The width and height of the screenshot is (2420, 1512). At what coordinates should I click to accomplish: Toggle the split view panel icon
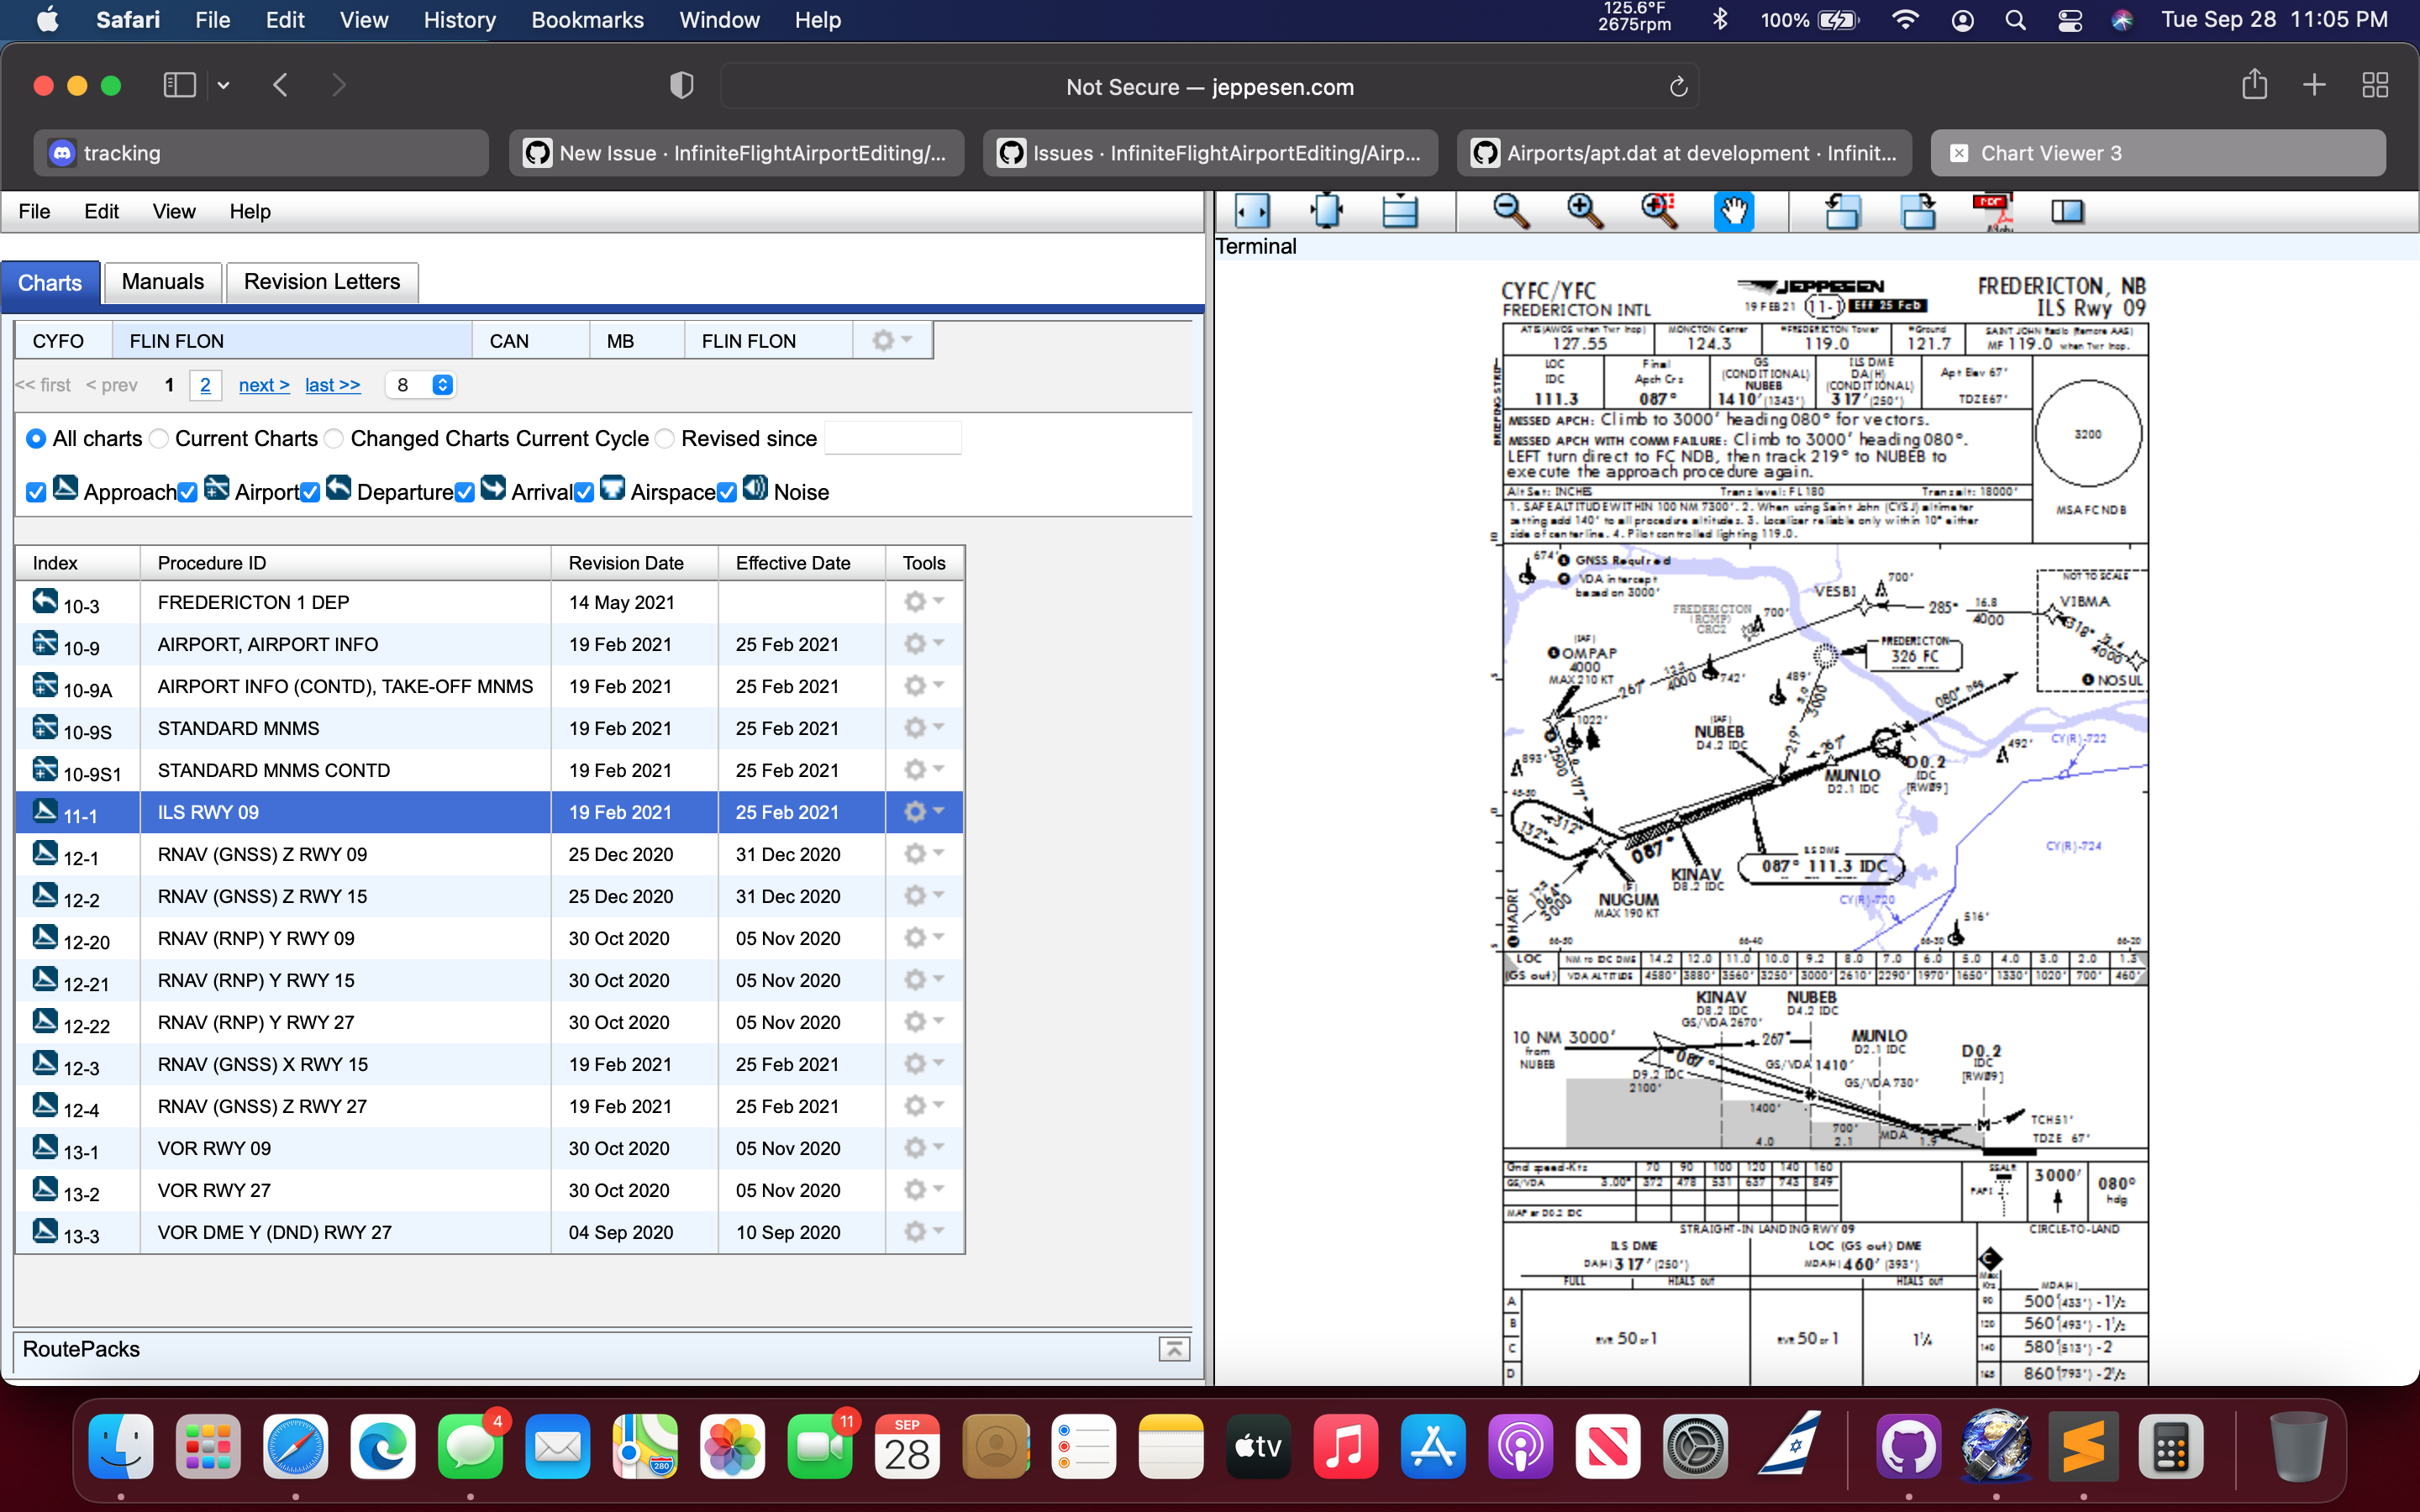pos(2068,211)
